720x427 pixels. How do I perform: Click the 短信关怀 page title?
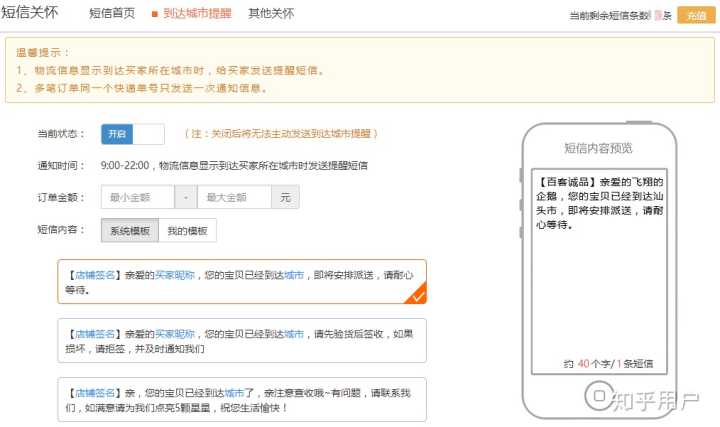click(30, 12)
